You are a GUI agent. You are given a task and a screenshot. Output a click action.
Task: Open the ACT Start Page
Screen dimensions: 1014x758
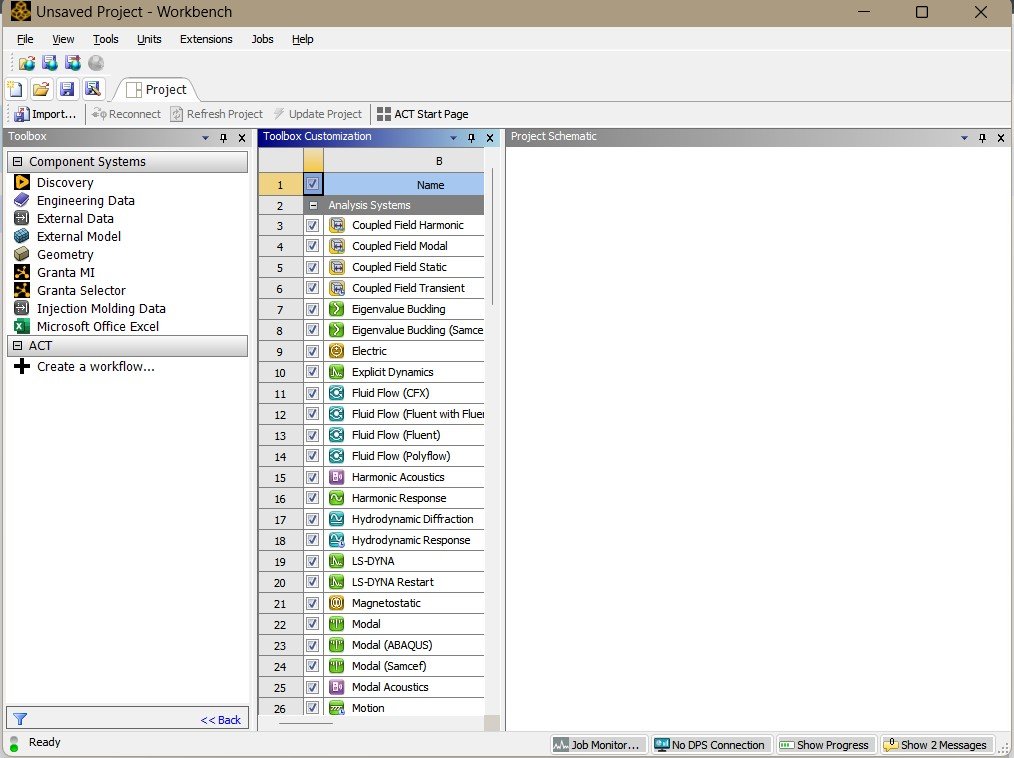coord(423,114)
